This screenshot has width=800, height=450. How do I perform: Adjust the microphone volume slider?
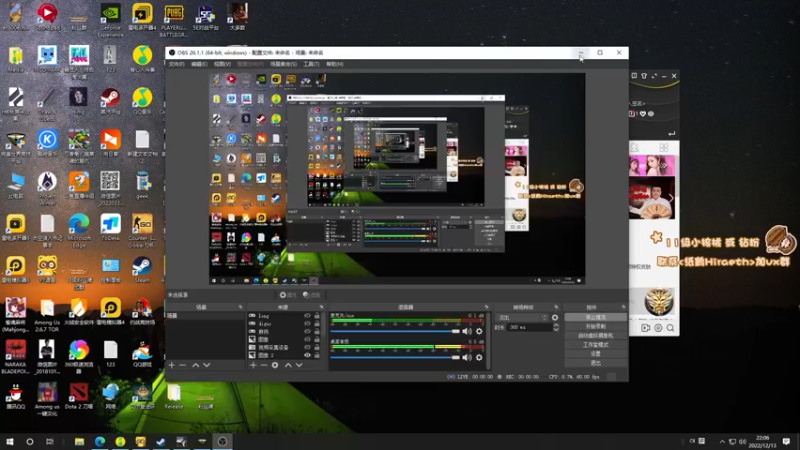point(395,332)
